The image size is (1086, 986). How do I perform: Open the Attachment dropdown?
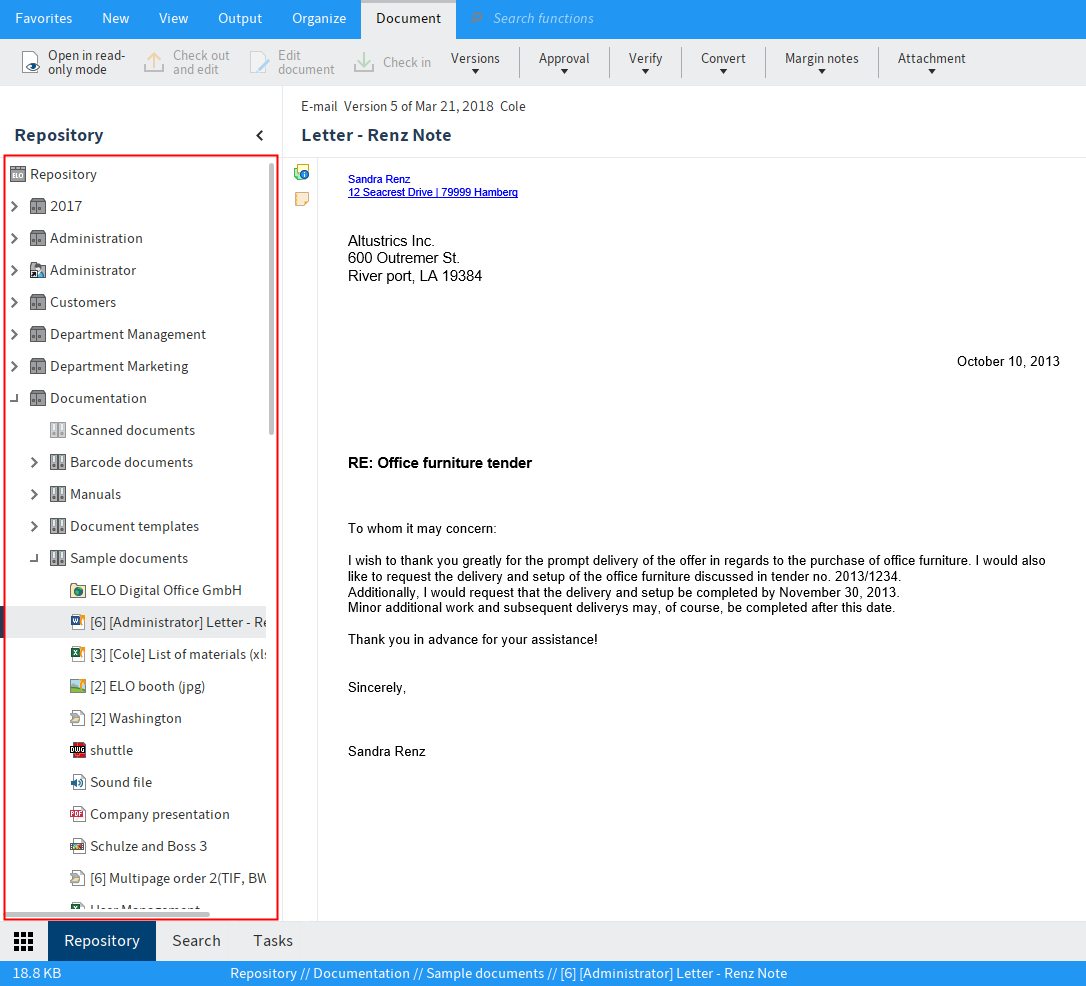tap(930, 62)
